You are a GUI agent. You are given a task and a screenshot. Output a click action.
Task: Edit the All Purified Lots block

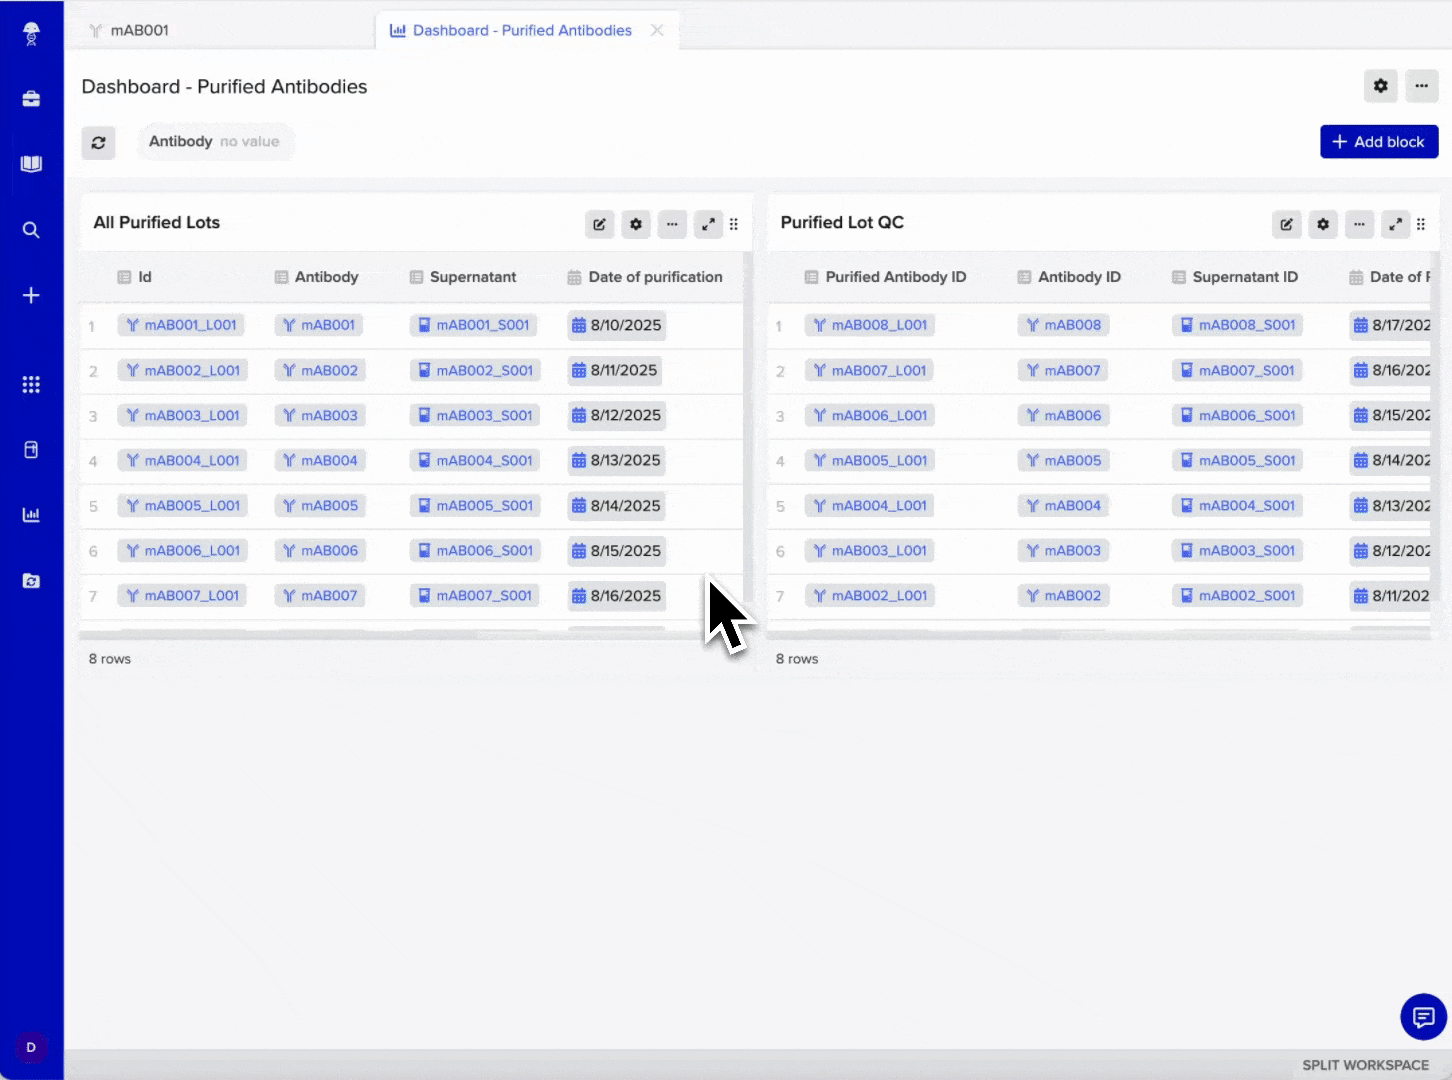coord(599,224)
